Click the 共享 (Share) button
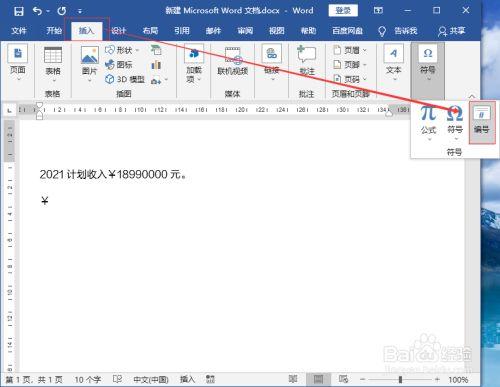500x387 pixels. [451, 31]
